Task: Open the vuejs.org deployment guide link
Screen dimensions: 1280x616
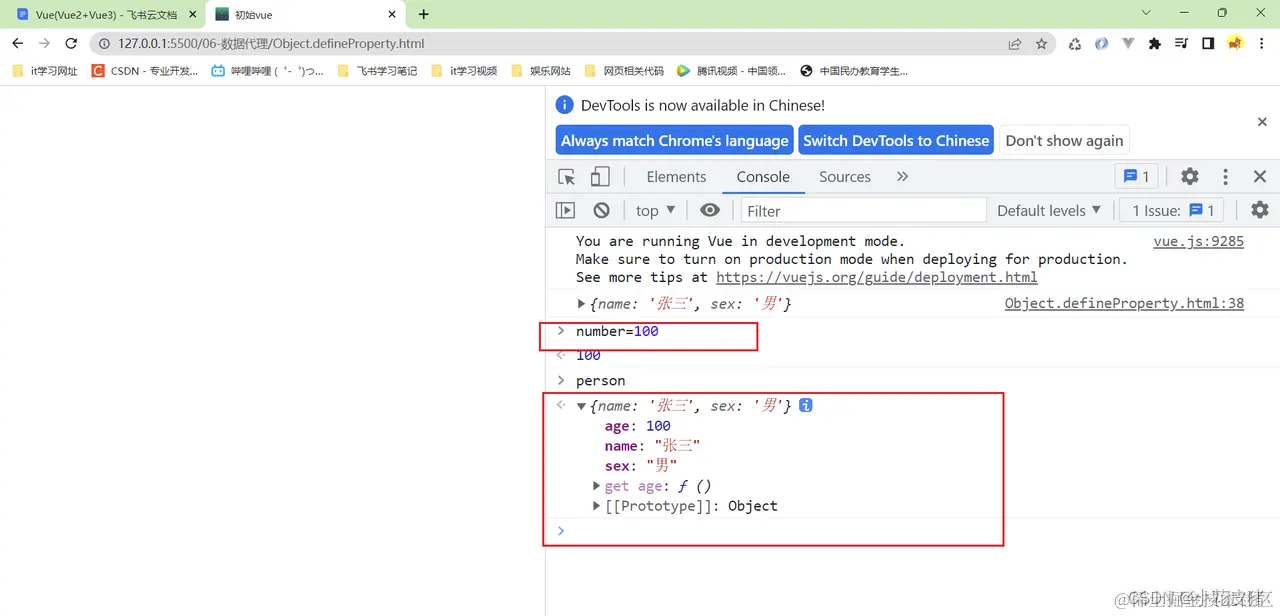Action: pos(877,277)
